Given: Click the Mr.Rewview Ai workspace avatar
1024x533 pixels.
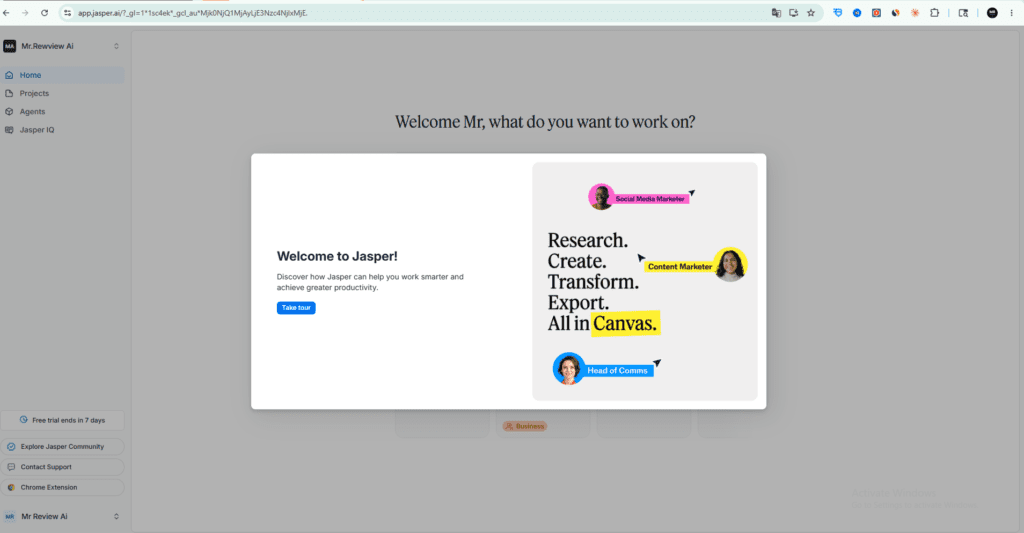Looking at the screenshot, I should pyautogui.click(x=10, y=46).
